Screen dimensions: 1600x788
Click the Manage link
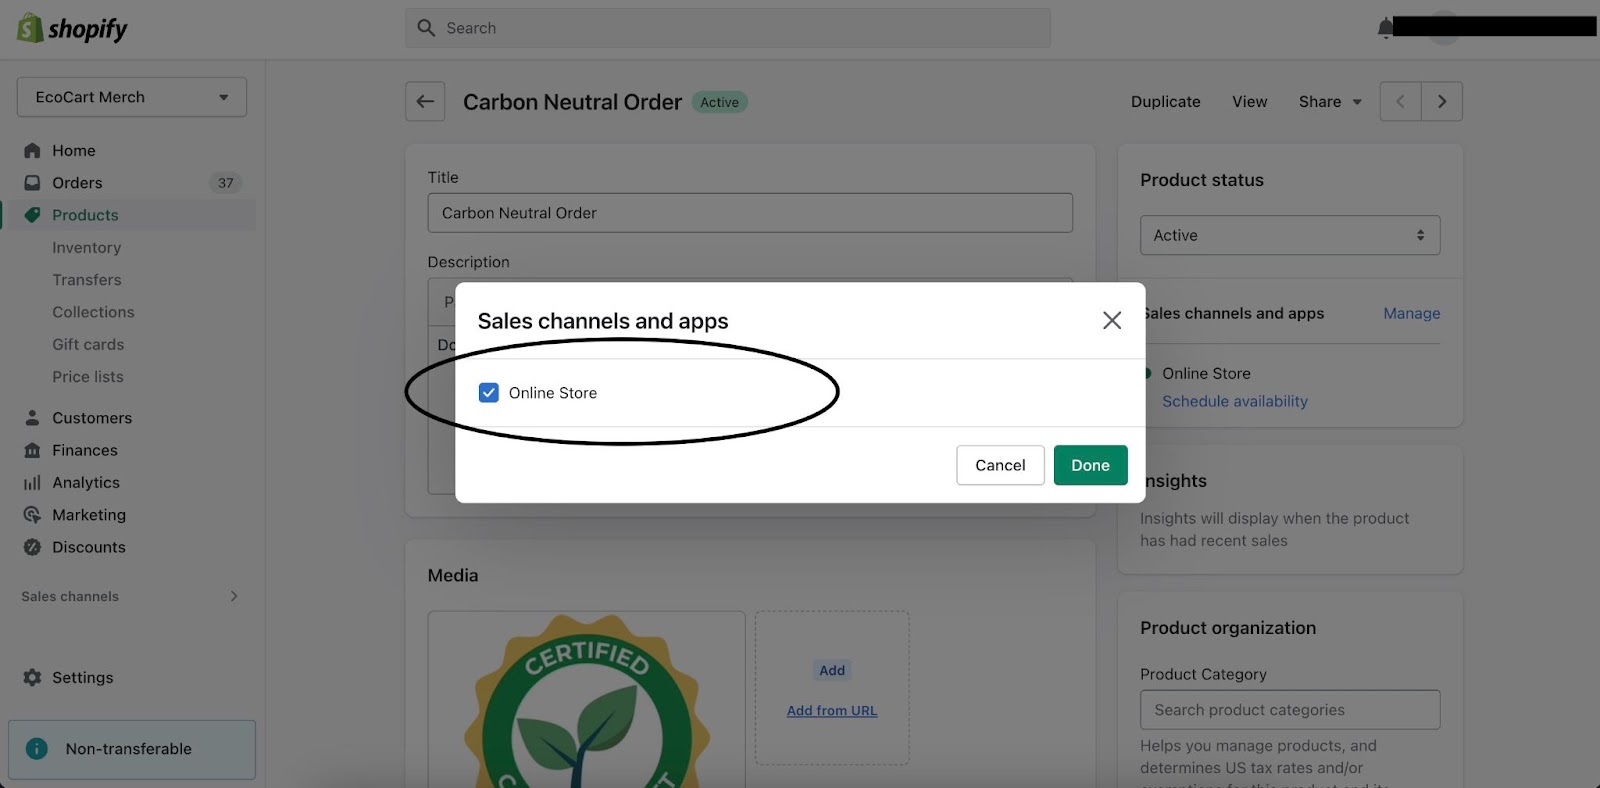(1412, 313)
